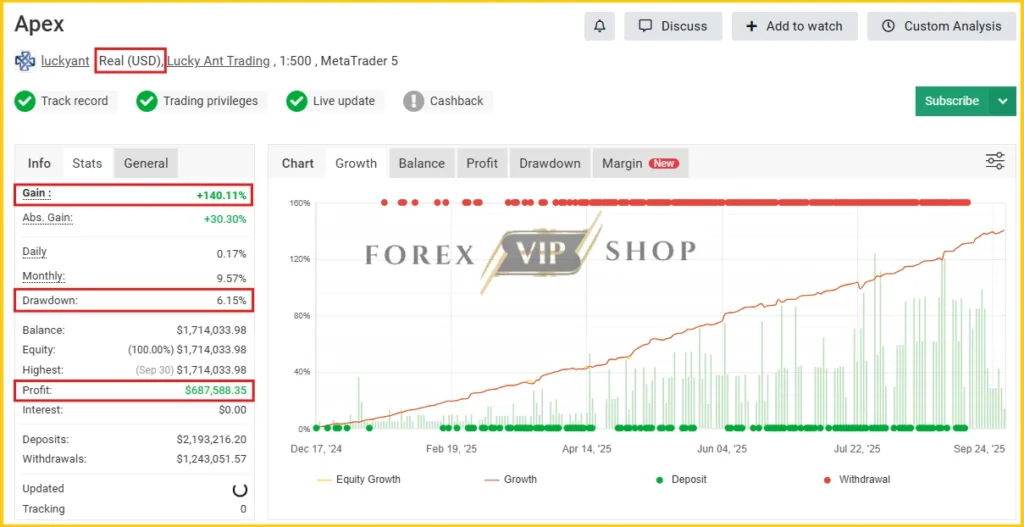Click the Monthly label
Image resolution: width=1024 pixels, height=527 pixels.
pos(43,277)
